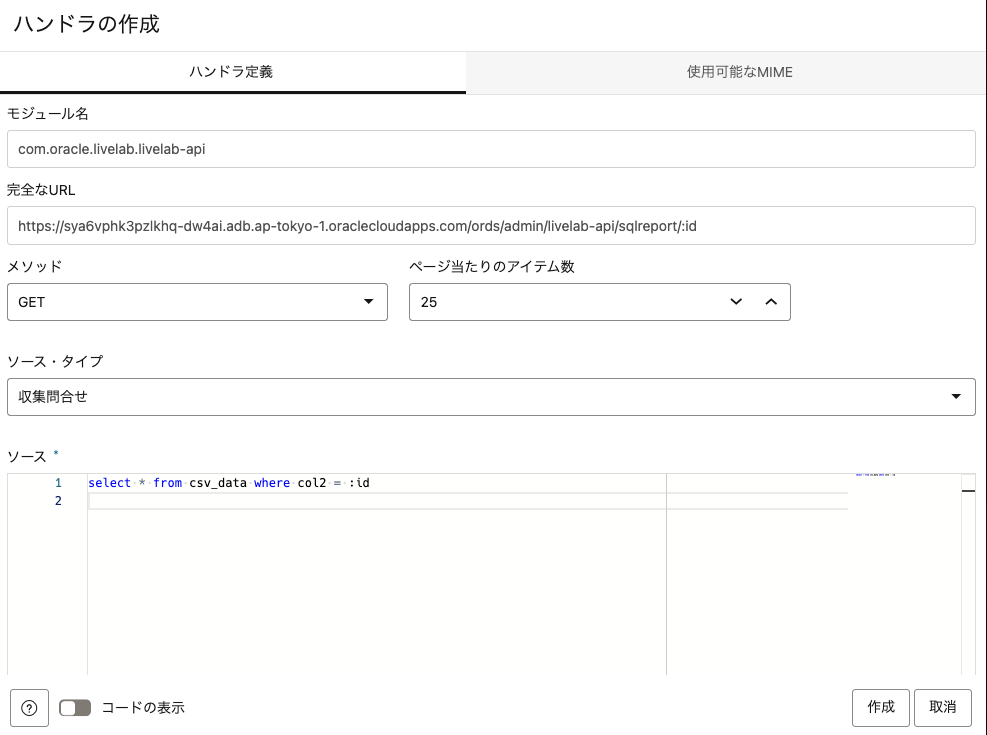Click line number 2 in editor gutter

pyautogui.click(x=58, y=501)
